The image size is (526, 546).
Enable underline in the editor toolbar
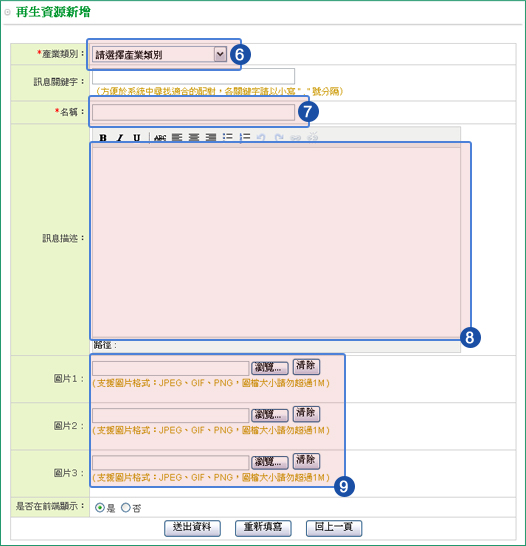[x=137, y=138]
